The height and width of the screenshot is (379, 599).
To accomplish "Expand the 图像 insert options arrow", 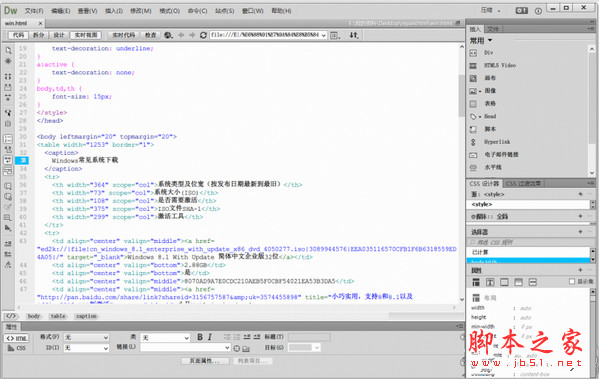I will click(x=480, y=91).
